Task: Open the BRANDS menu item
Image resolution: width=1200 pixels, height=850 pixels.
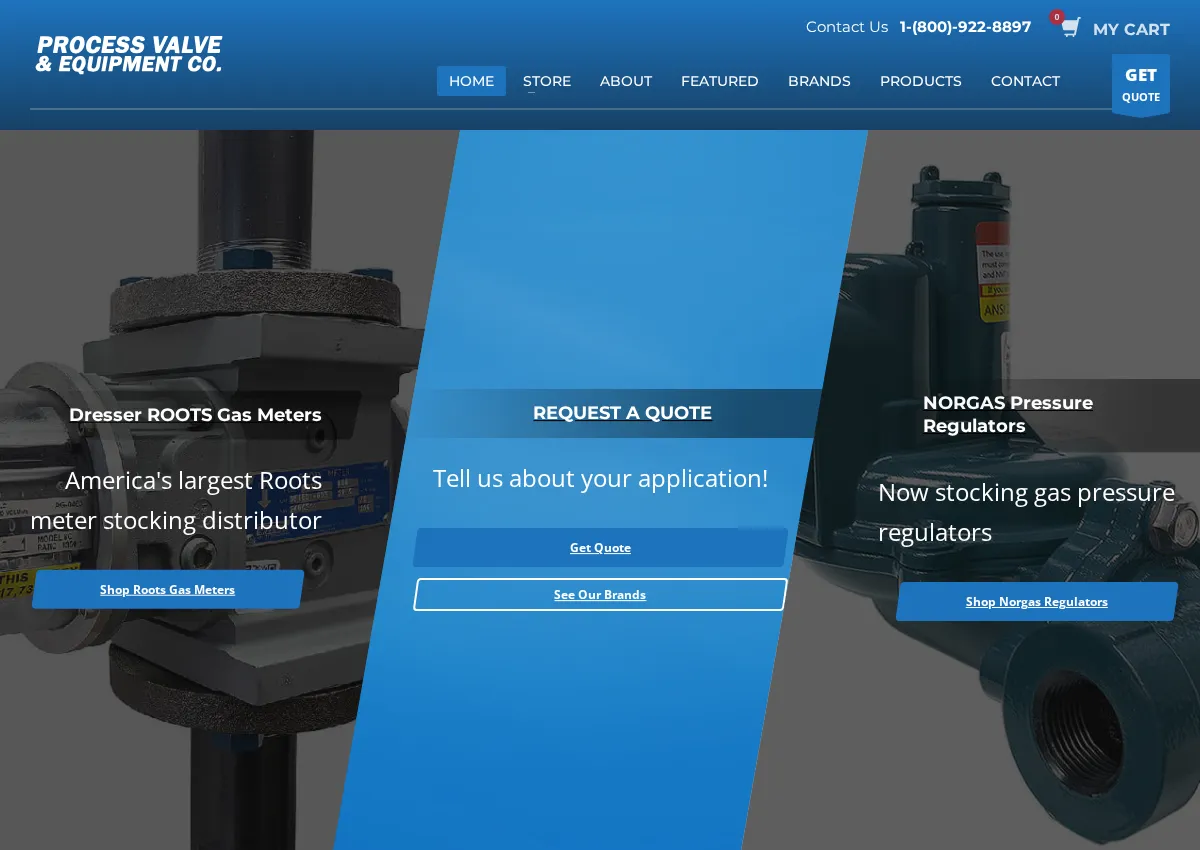Action: point(819,81)
